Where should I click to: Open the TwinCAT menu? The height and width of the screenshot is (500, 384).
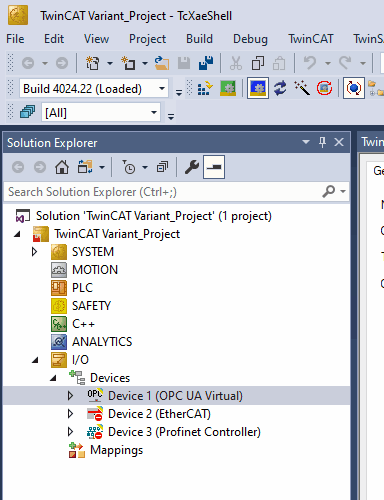coord(310,39)
